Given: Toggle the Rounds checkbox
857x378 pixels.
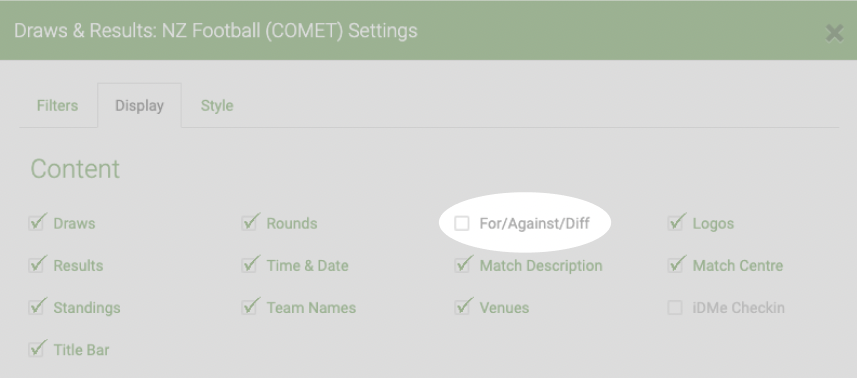Looking at the screenshot, I should tap(249, 223).
